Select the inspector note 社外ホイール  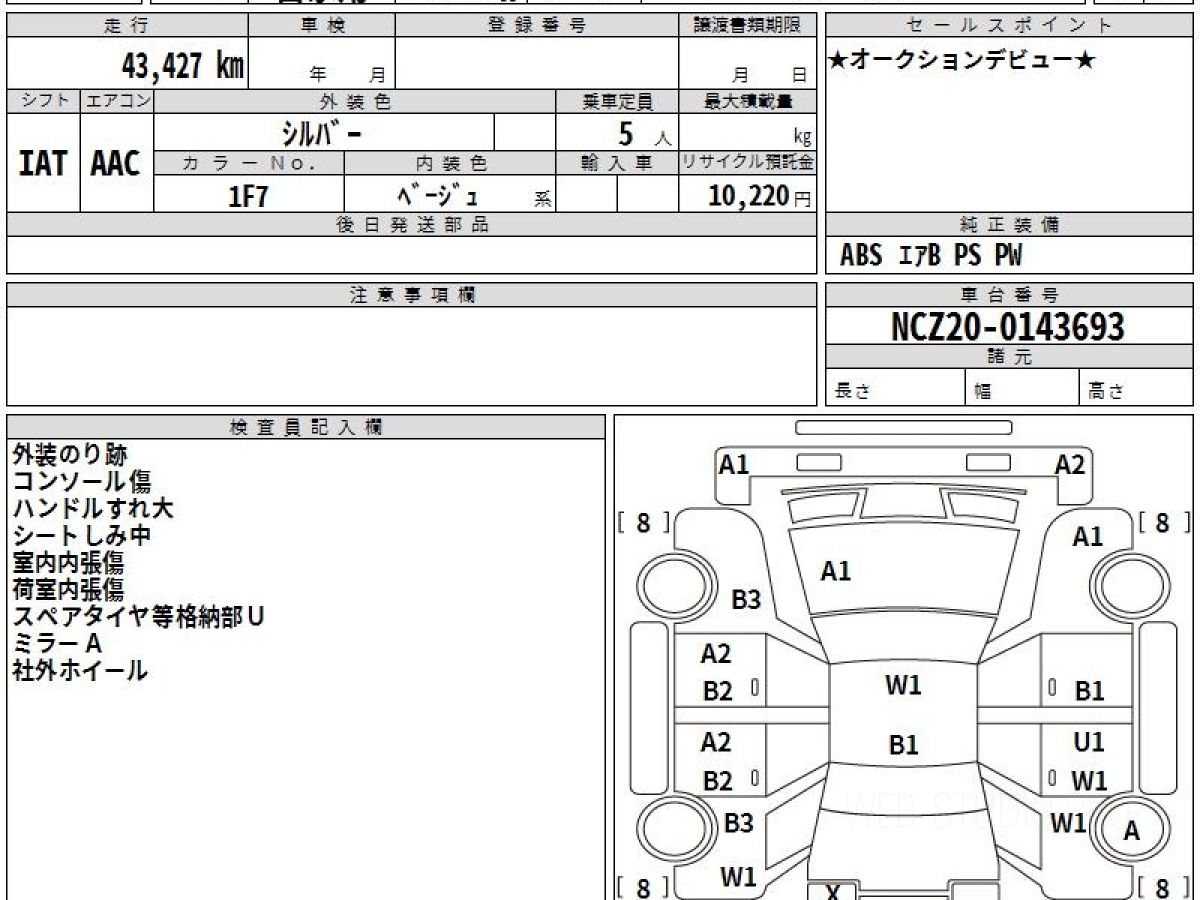[x=80, y=671]
